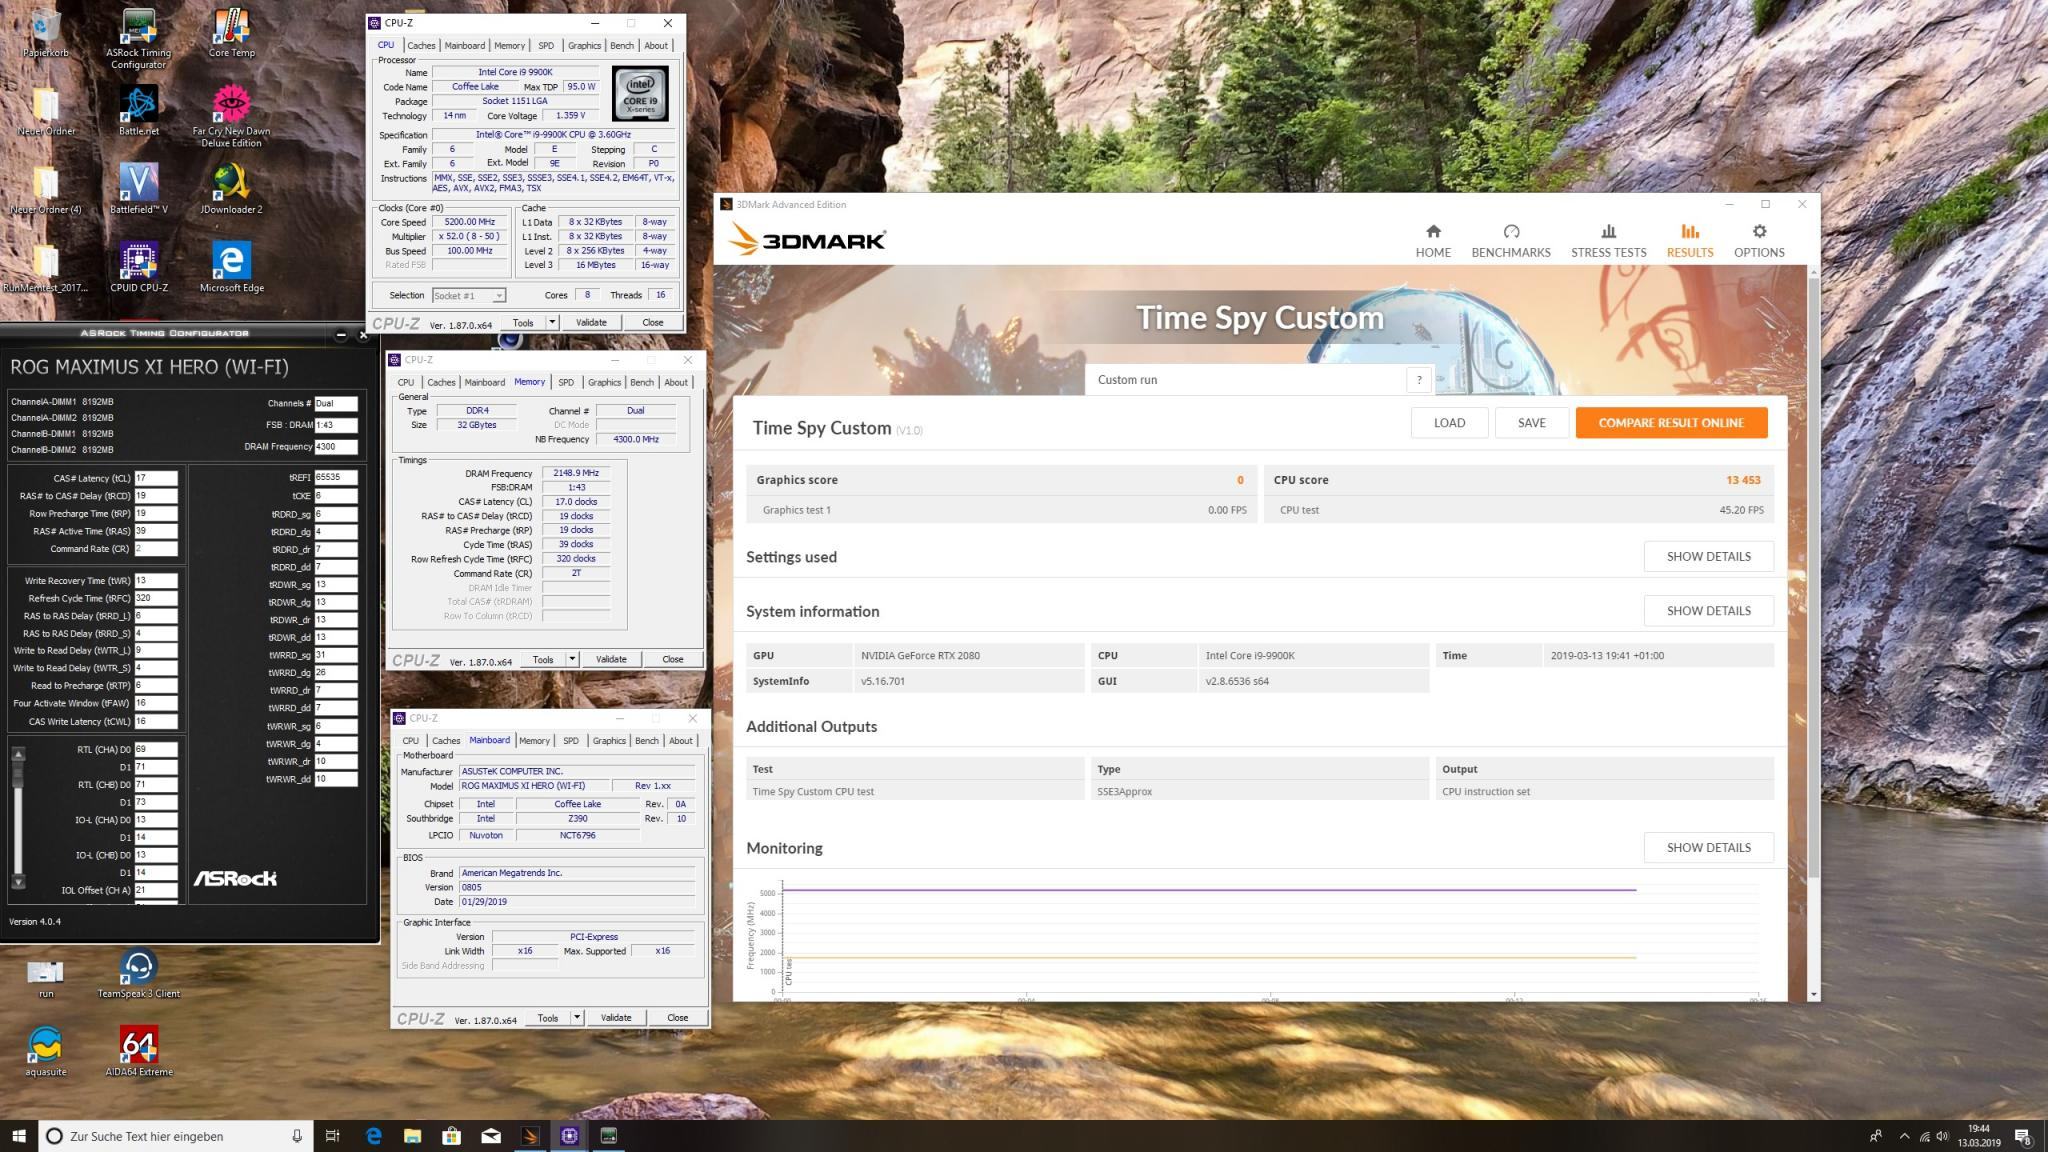
Task: Click COMPARE RESULT ONLINE button
Action: coord(1671,422)
